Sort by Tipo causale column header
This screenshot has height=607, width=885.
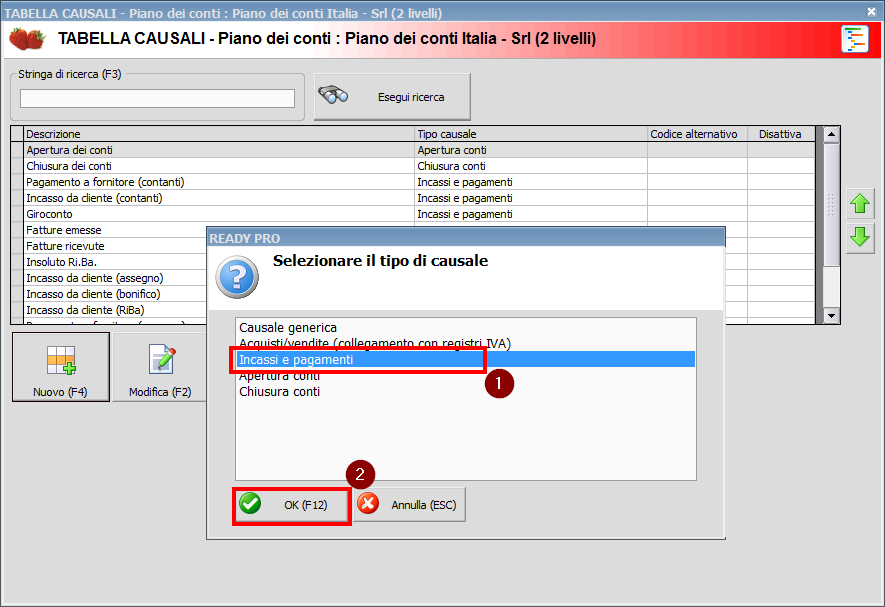[x=530, y=134]
